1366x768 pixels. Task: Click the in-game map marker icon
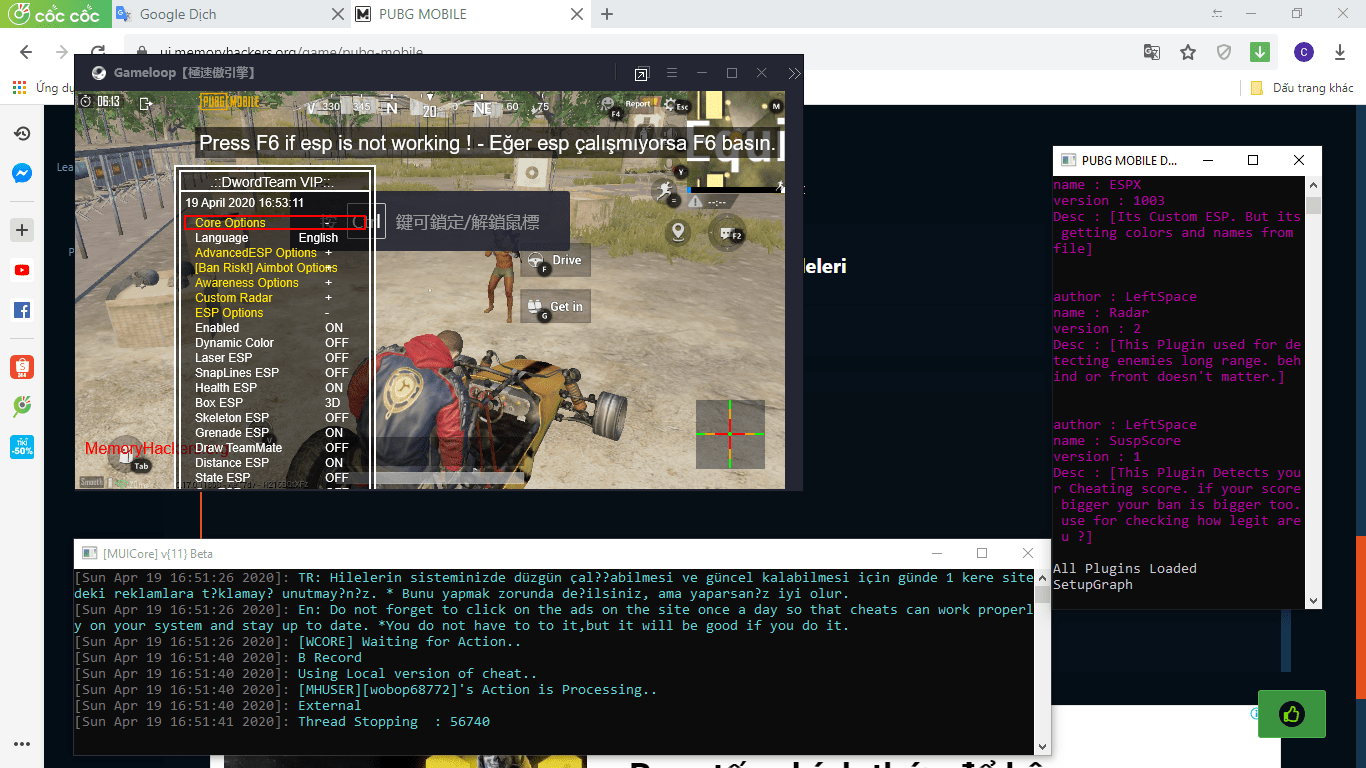pyautogui.click(x=679, y=232)
